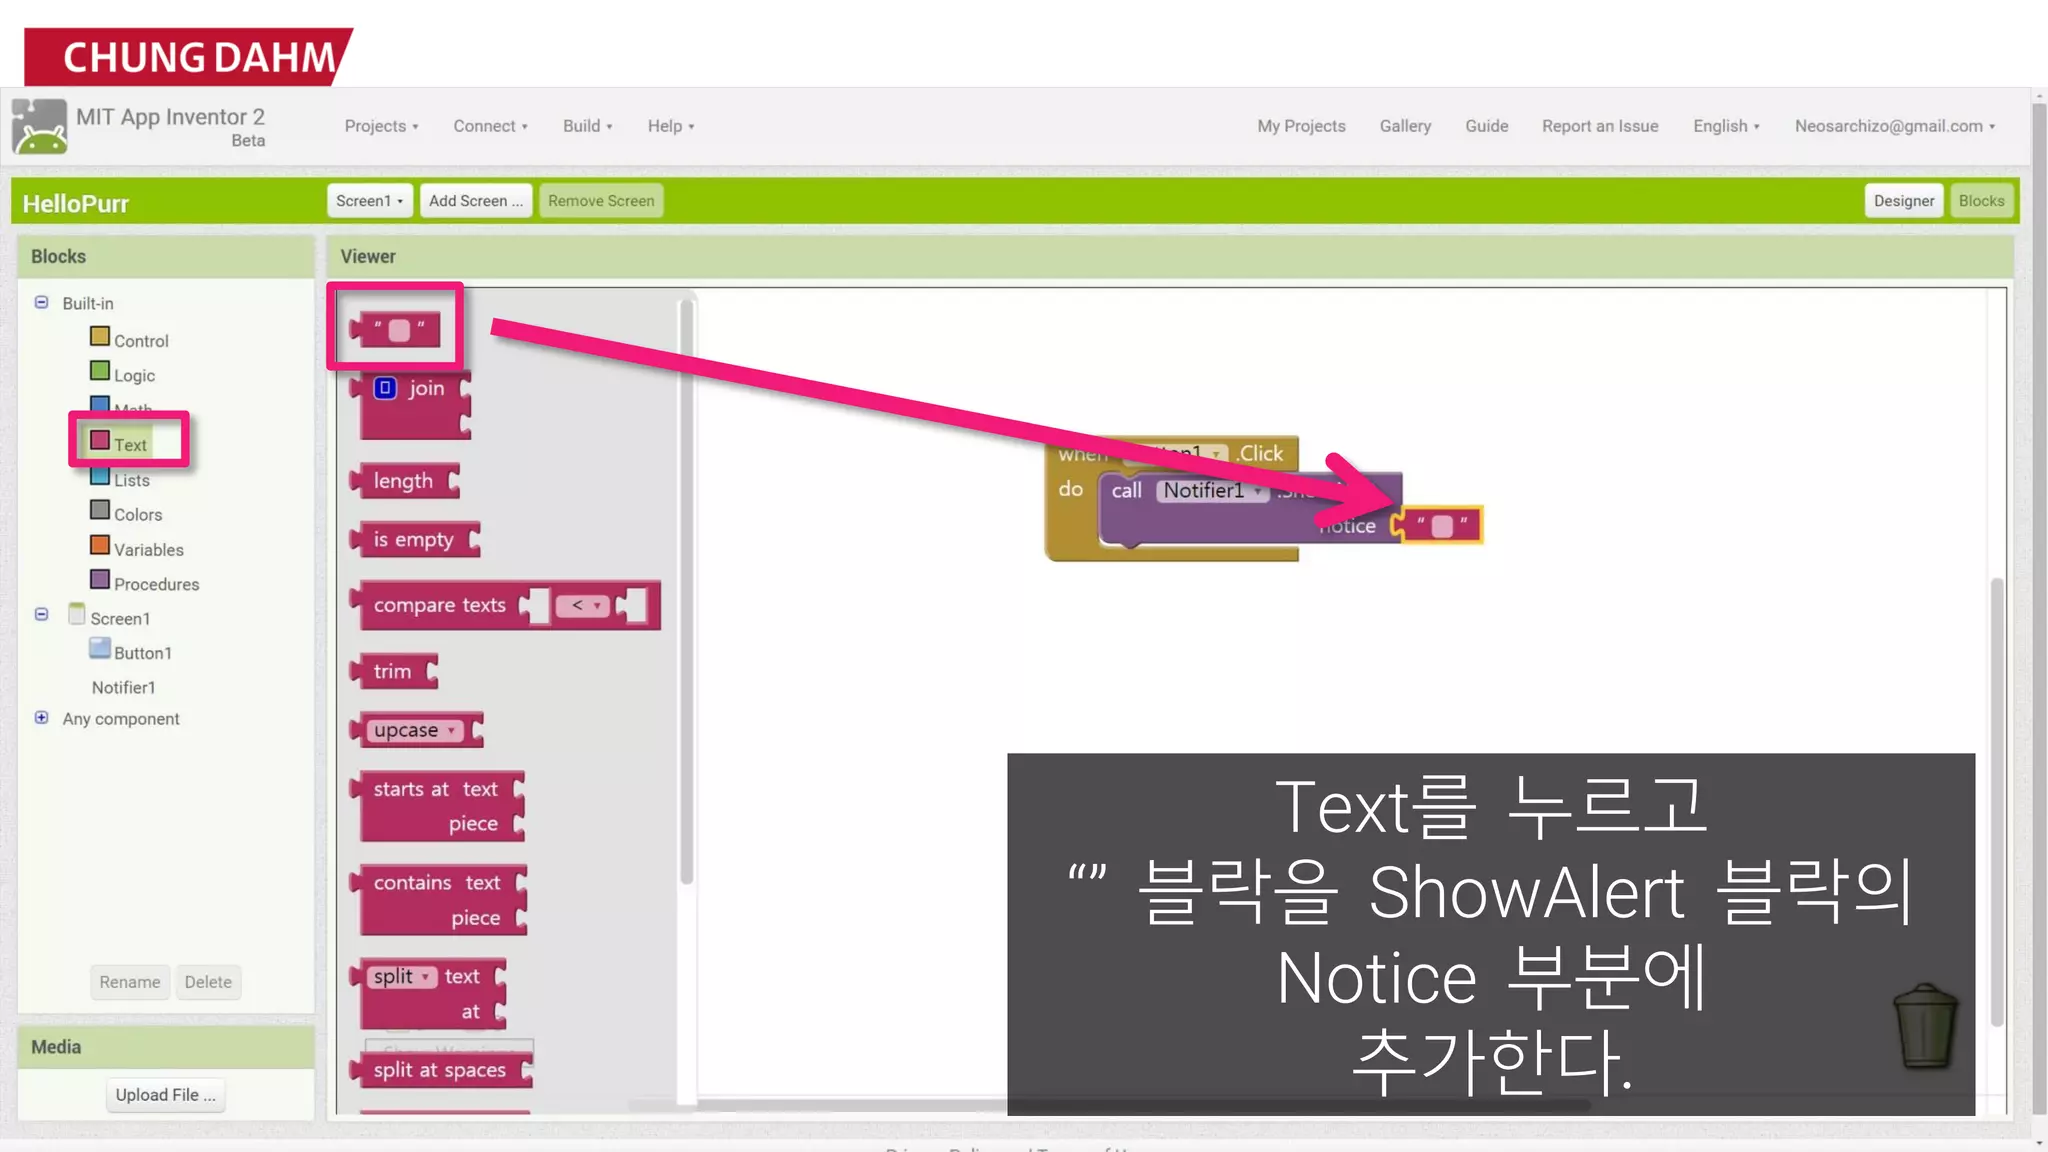The height and width of the screenshot is (1152, 2048).
Task: Click the Rename button
Action: pyautogui.click(x=129, y=982)
